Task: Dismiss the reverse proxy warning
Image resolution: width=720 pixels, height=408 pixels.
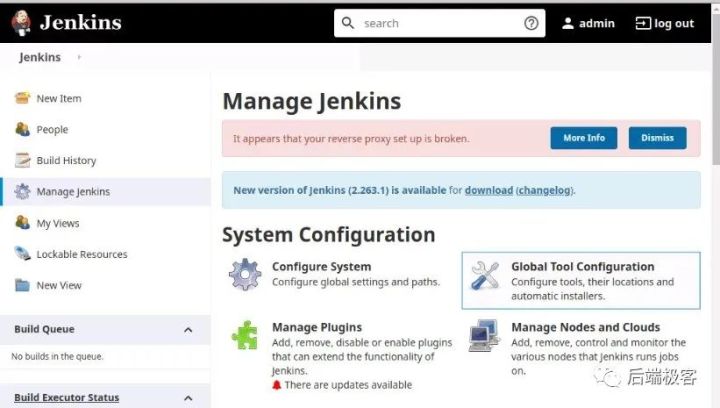Action: pyautogui.click(x=658, y=138)
